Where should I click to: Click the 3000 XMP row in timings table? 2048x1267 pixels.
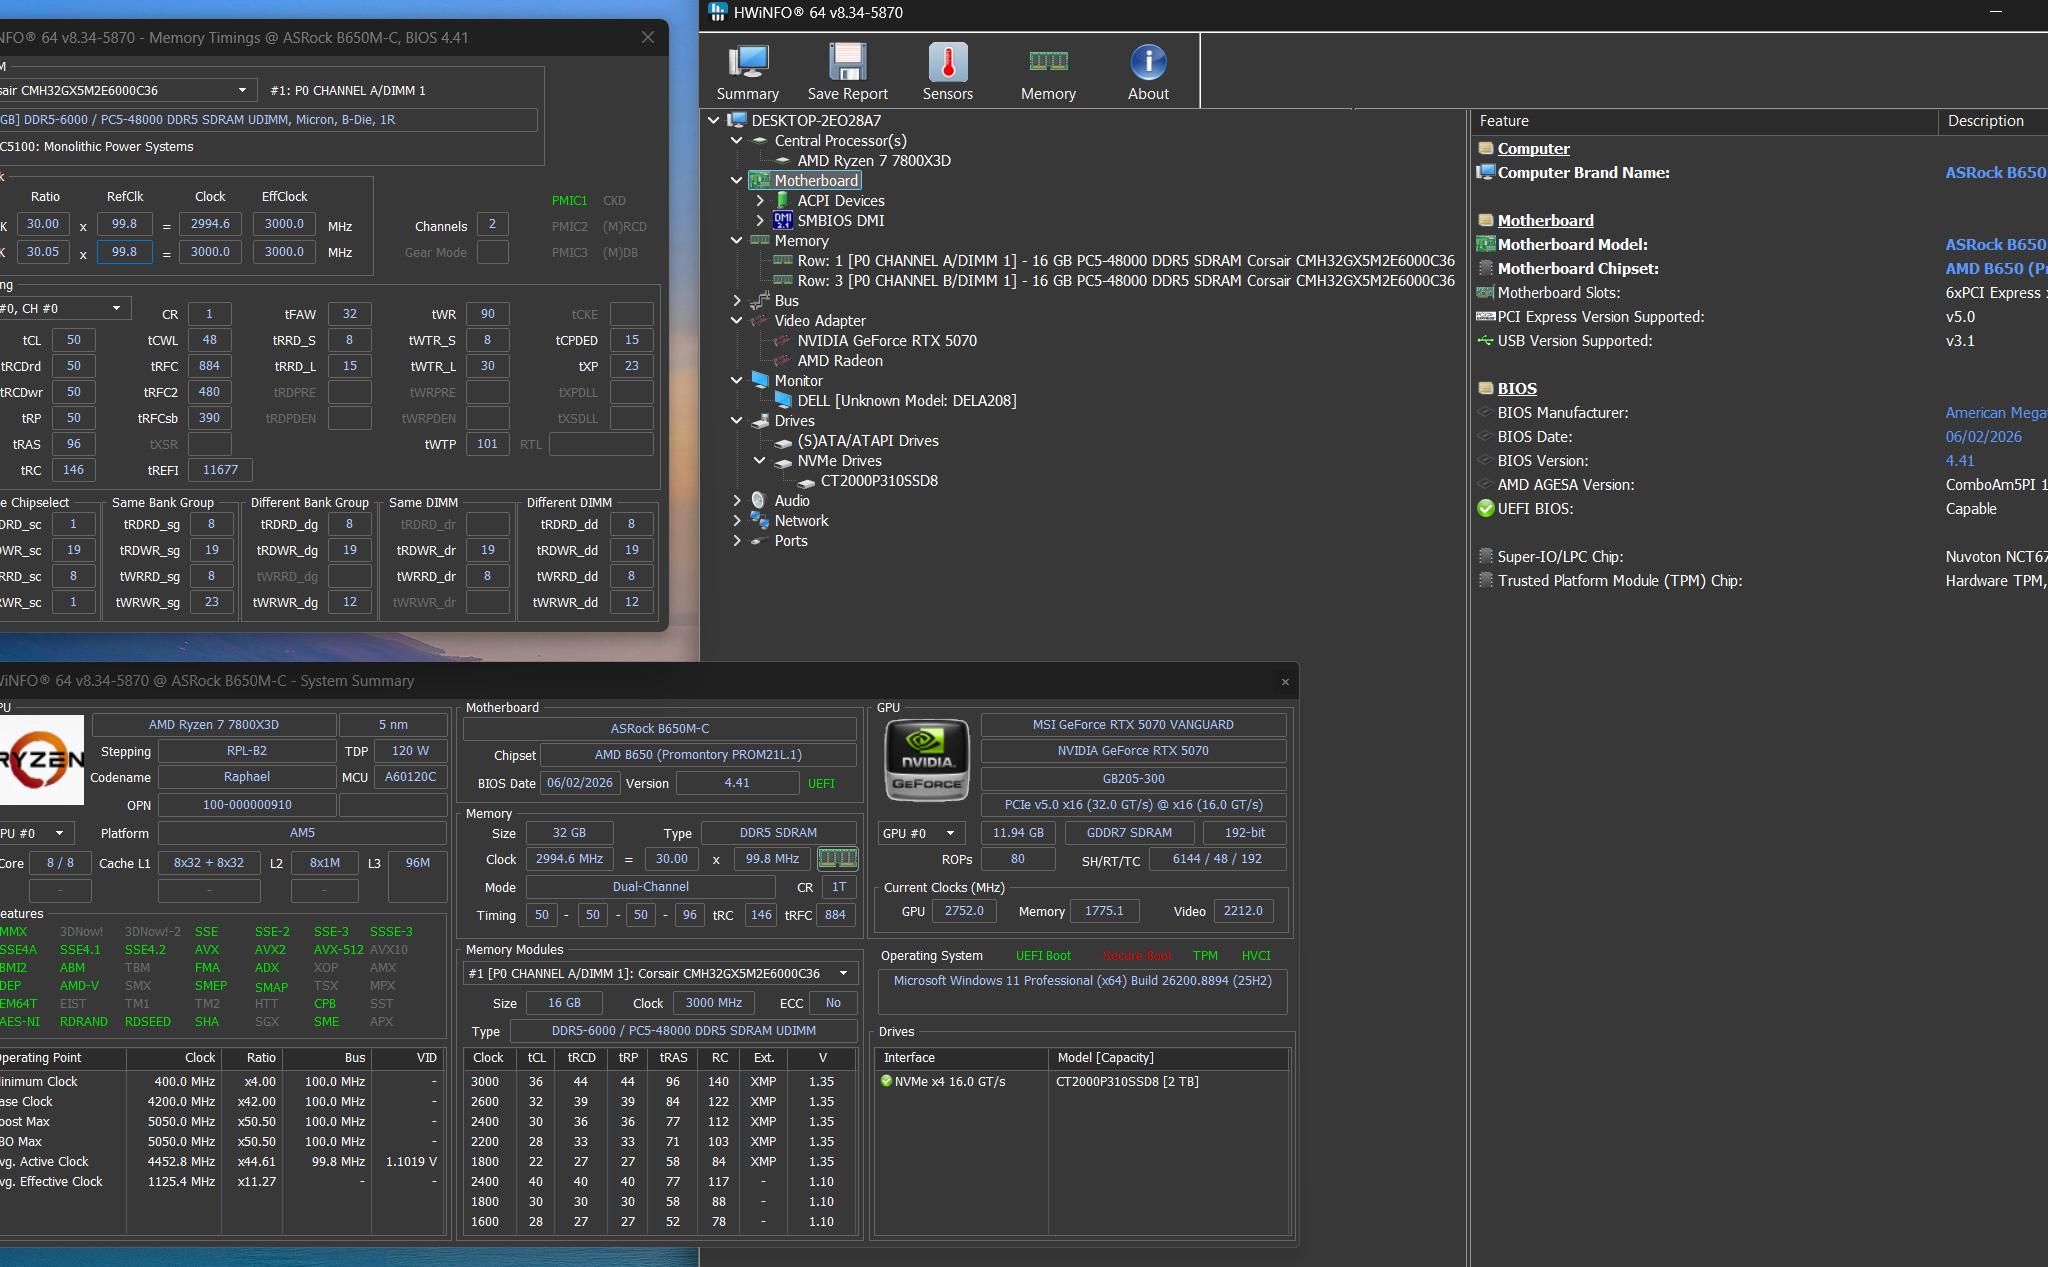[x=660, y=1081]
